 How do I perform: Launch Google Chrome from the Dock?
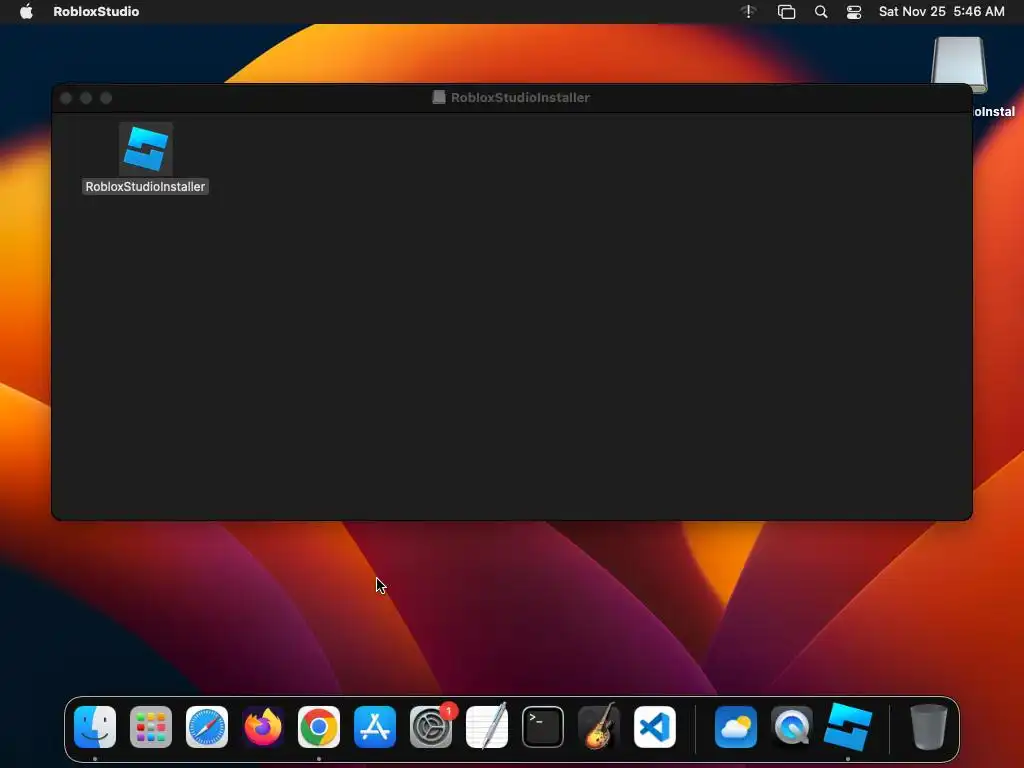(319, 727)
